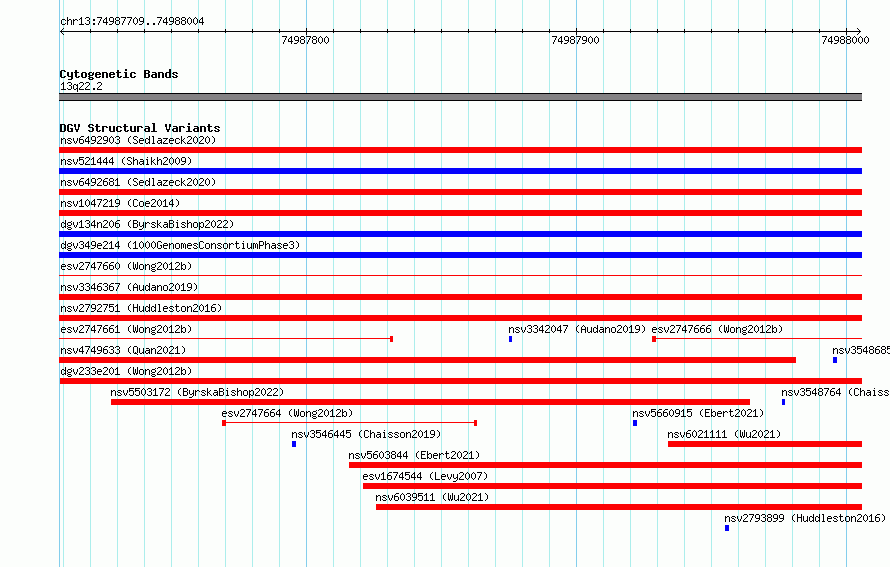Open esv2747664 (Wong2012b) label
The image size is (890, 567).
point(287,413)
